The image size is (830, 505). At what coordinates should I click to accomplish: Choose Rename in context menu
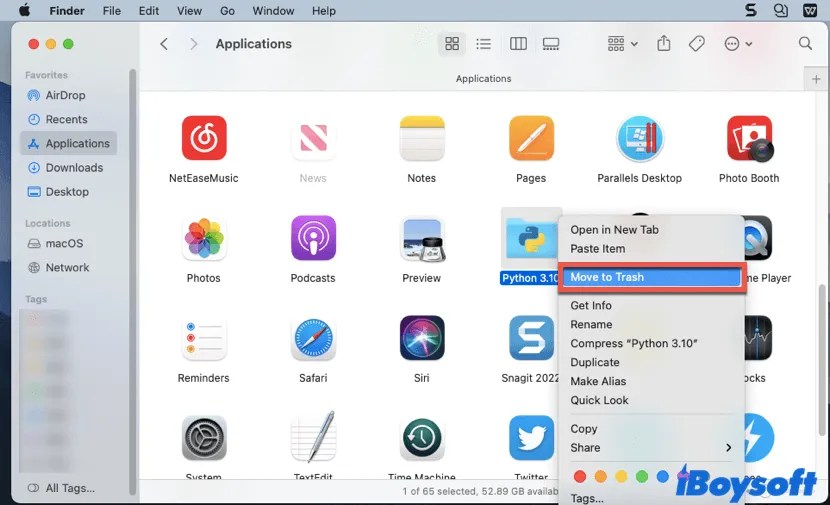(x=651, y=324)
